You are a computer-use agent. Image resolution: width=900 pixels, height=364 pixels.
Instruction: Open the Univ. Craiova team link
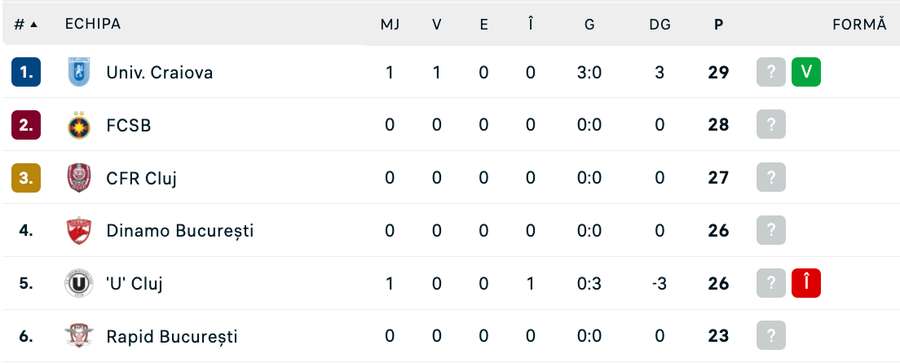click(x=160, y=72)
